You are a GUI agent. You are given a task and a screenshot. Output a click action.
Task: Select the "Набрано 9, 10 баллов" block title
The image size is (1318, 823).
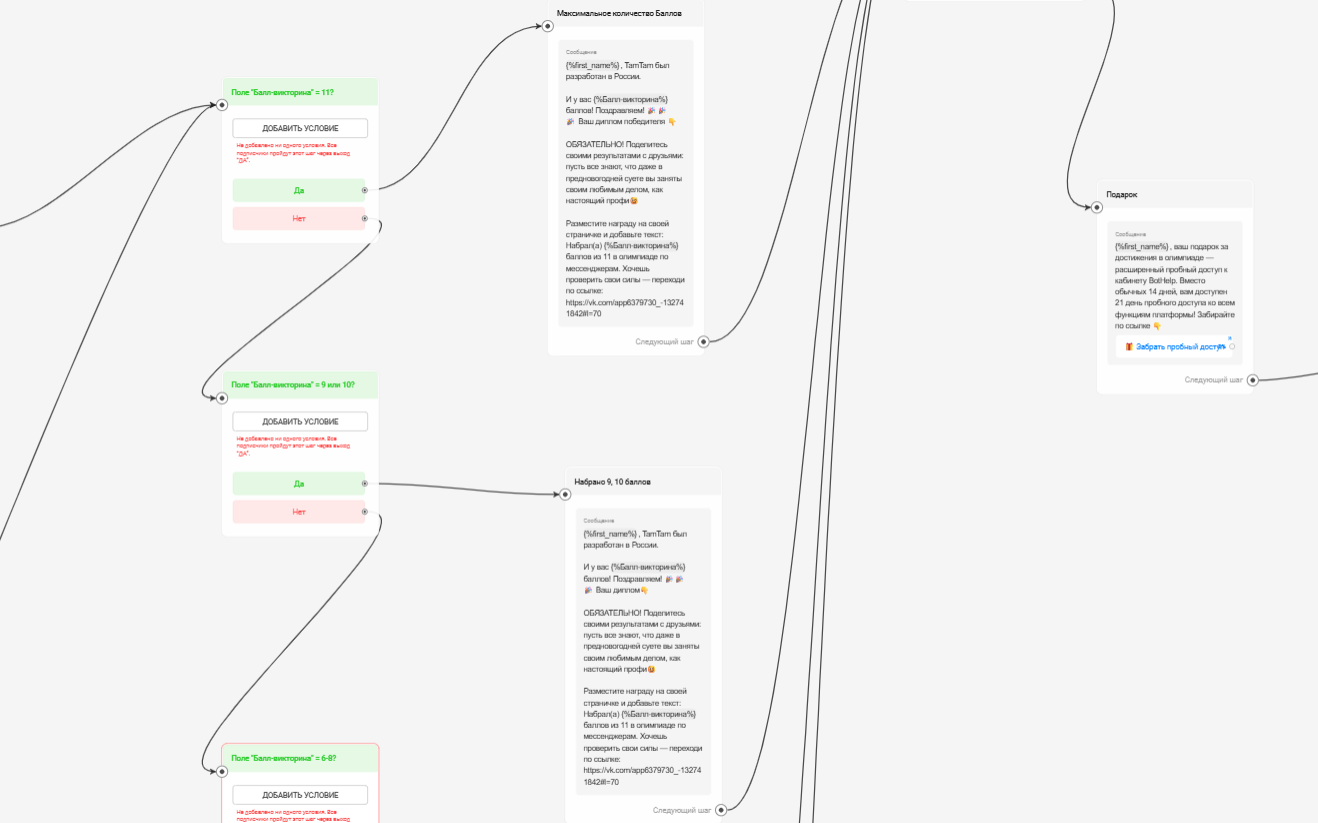[612, 482]
